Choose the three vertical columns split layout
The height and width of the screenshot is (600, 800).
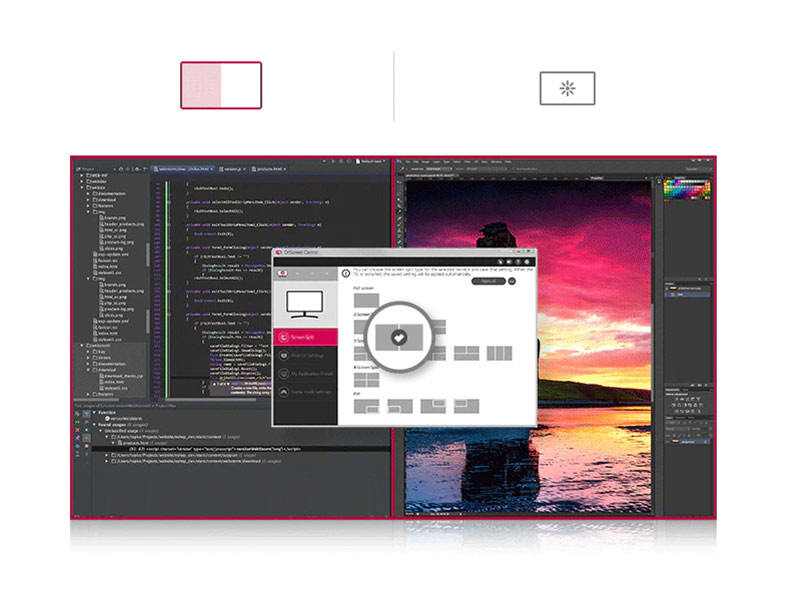click(x=499, y=353)
